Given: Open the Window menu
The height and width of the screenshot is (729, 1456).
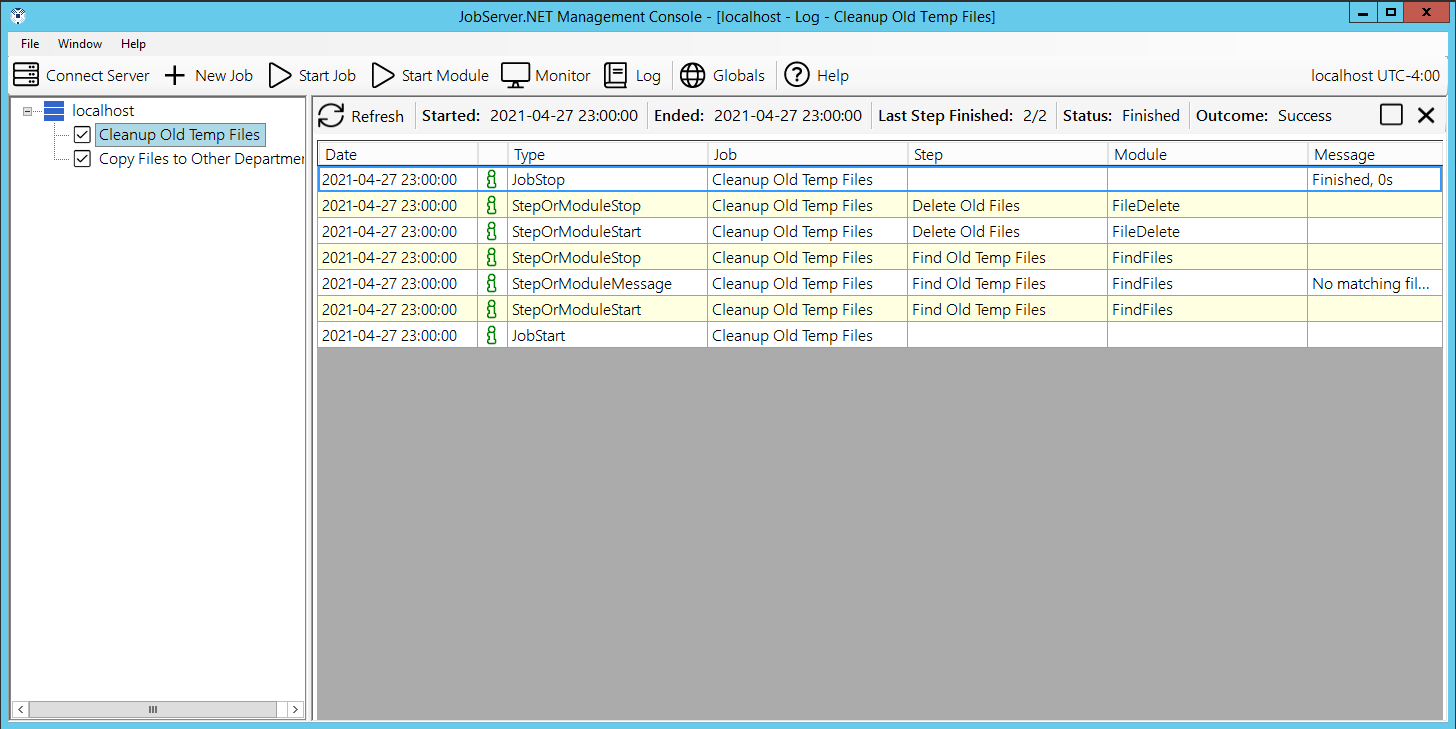Looking at the screenshot, I should pyautogui.click(x=80, y=44).
